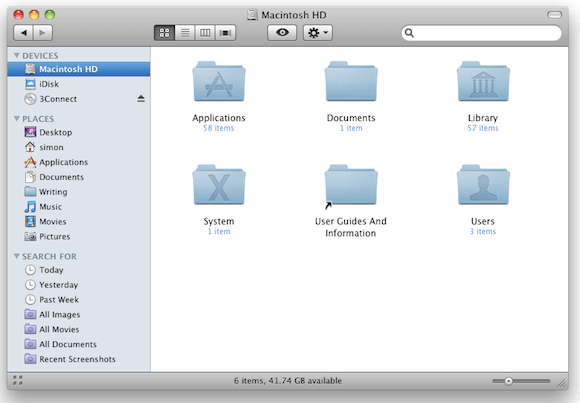Viewport: 580px width, 403px height.
Task: Minimize the window with the yellow button
Action: 34,15
